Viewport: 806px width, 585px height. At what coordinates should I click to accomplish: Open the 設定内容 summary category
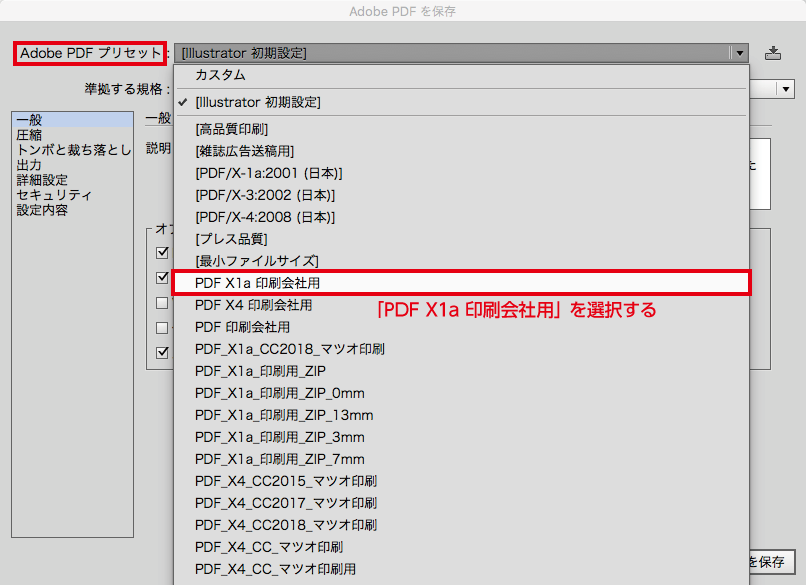72,210
